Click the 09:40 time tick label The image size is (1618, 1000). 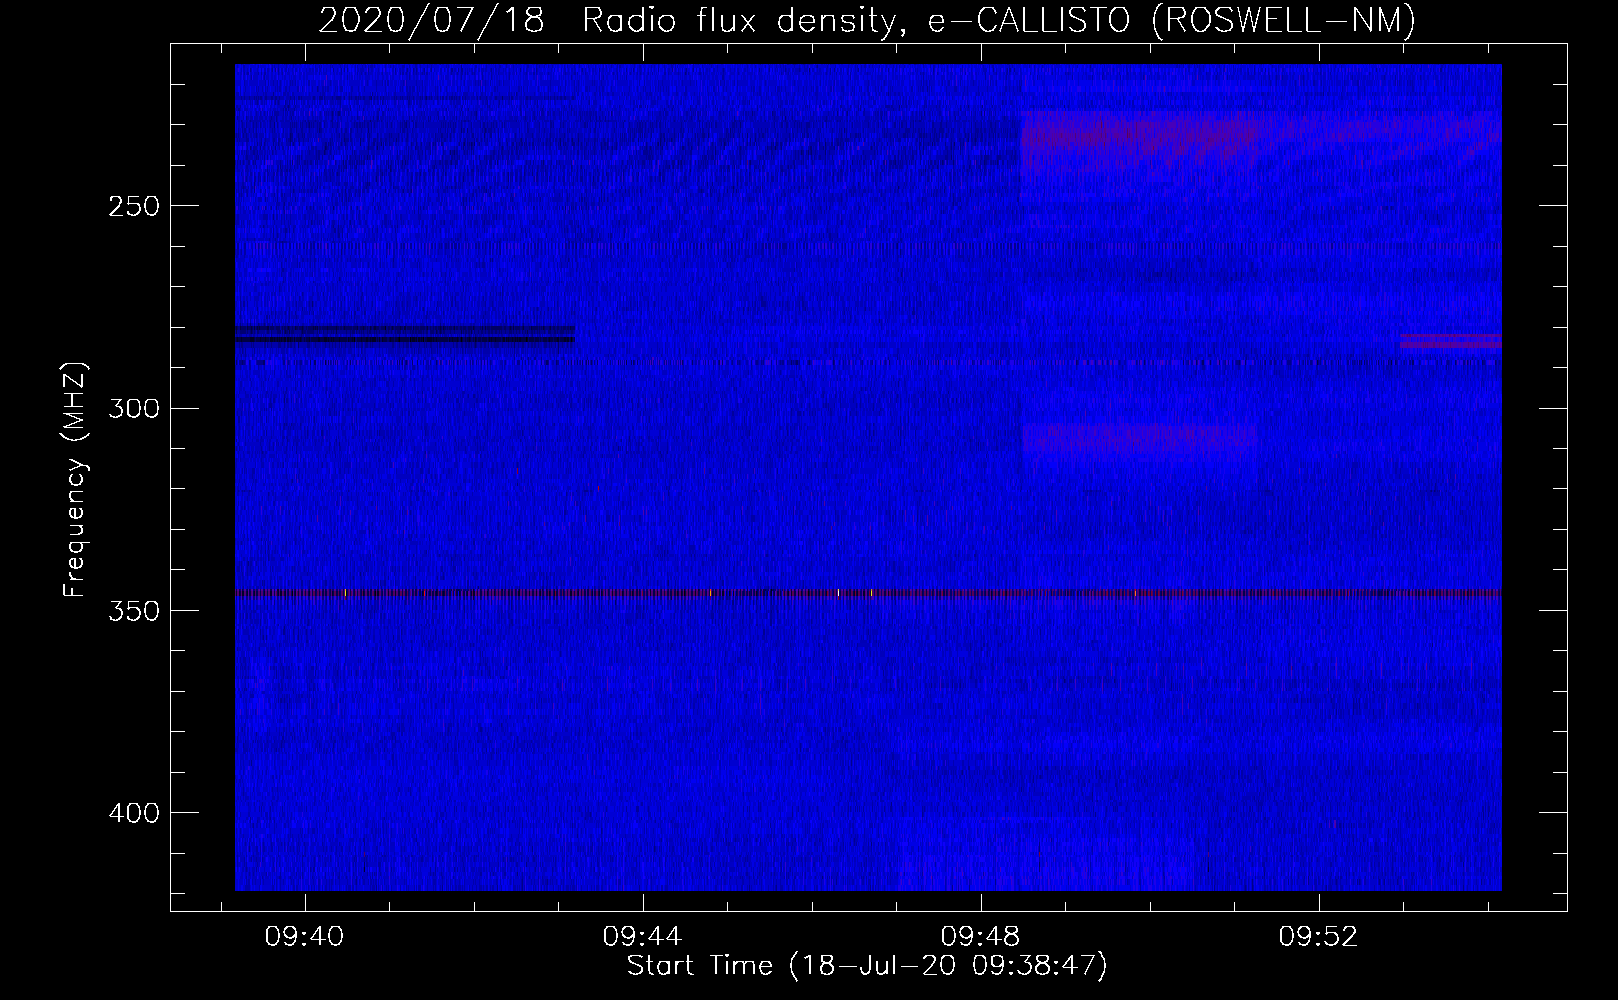point(304,936)
